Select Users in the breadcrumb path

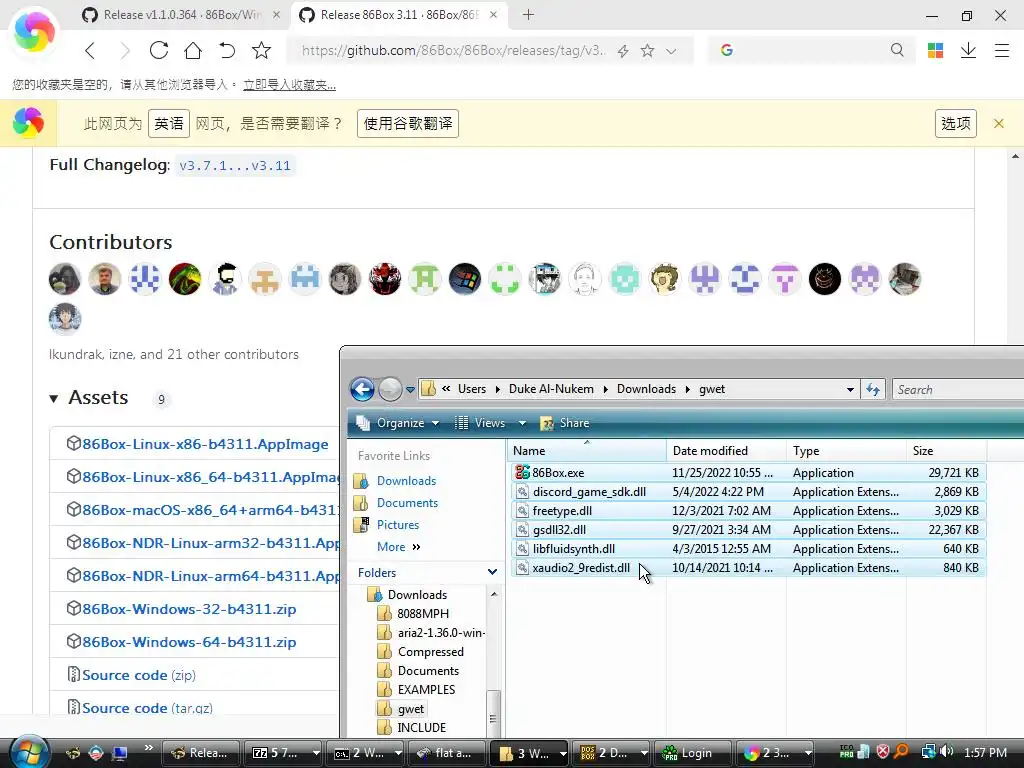[472, 389]
